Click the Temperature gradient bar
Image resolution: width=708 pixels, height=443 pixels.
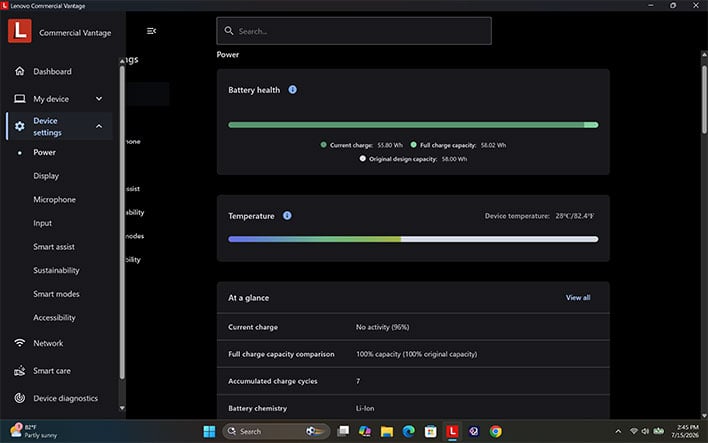pos(413,239)
